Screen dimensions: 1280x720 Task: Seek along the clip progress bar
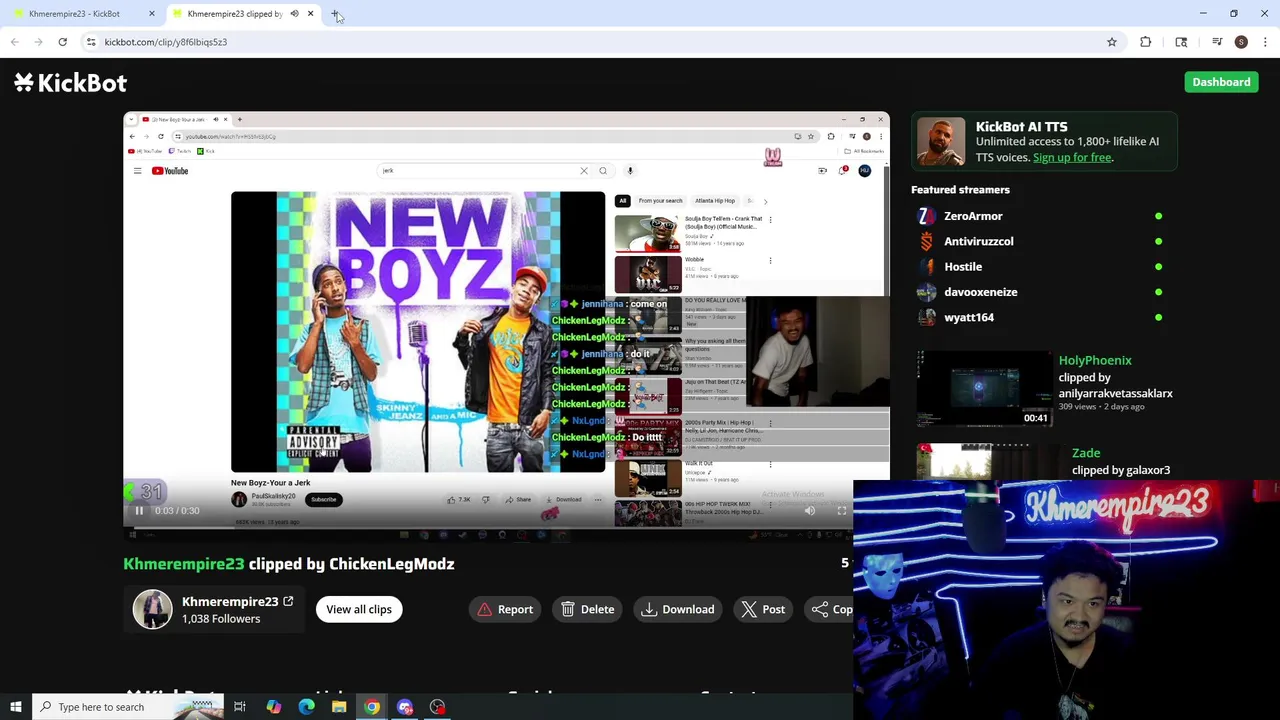pyautogui.click(x=506, y=526)
